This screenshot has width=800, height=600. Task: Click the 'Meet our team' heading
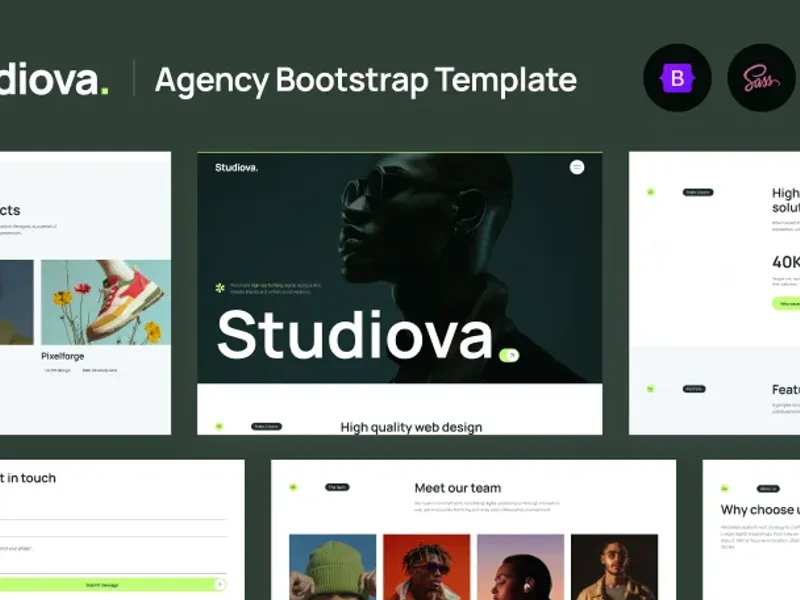click(457, 488)
